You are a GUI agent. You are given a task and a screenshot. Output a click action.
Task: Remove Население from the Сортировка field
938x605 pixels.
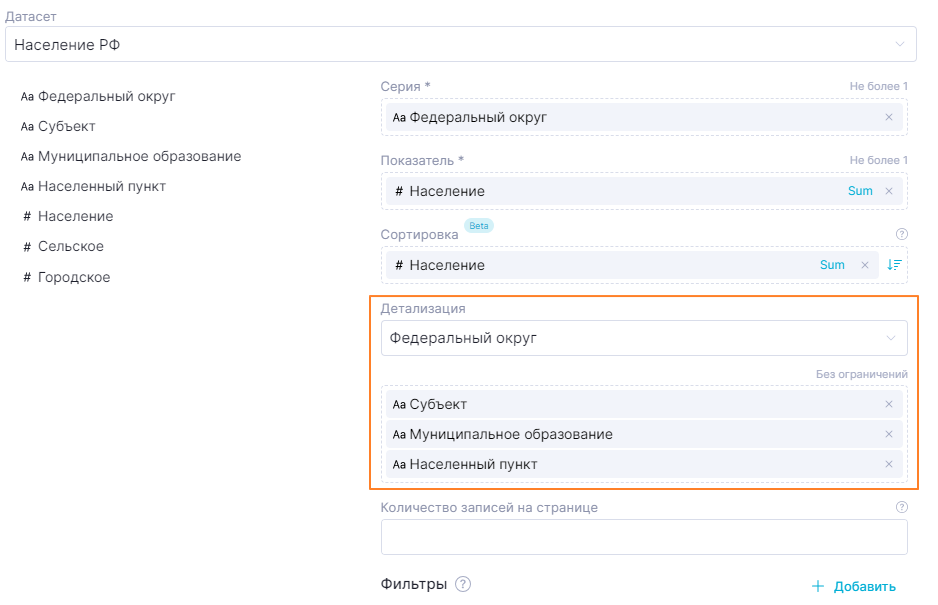click(x=865, y=265)
